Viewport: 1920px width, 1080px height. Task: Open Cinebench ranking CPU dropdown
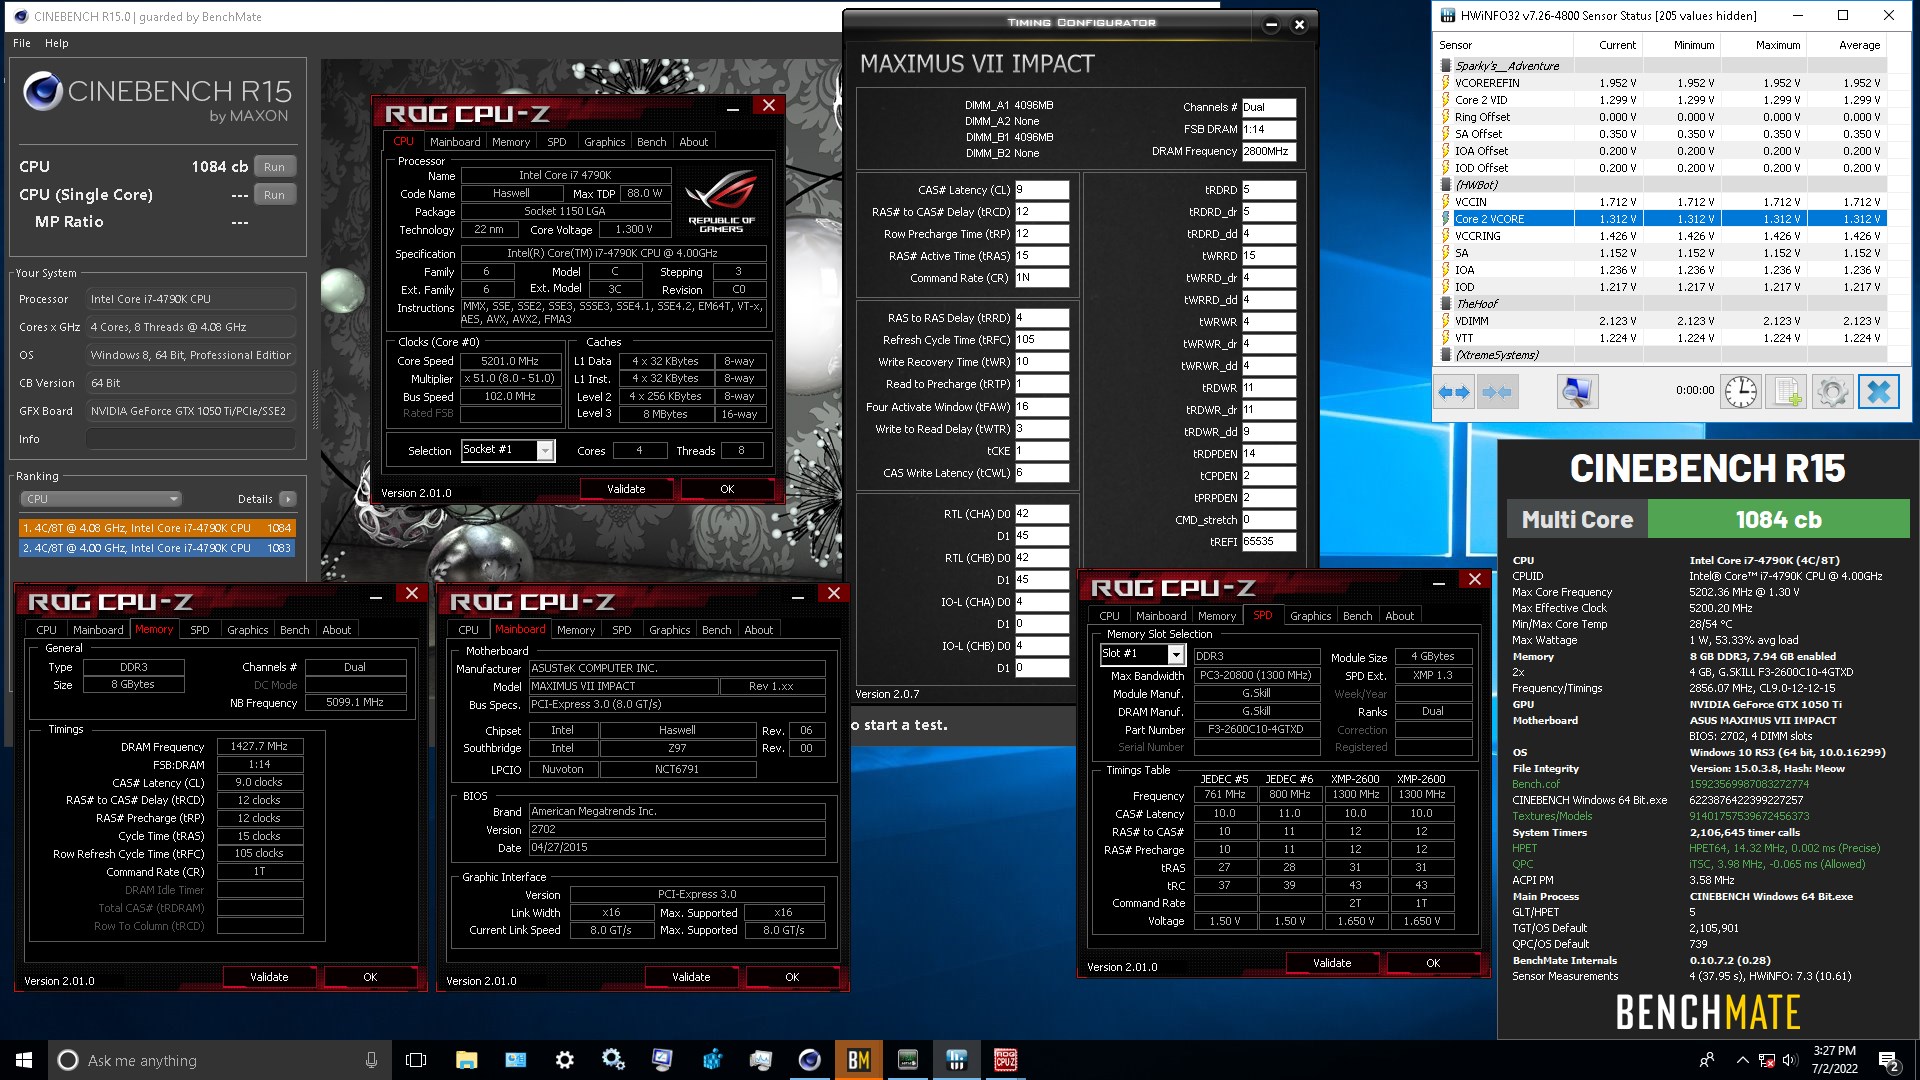point(101,499)
